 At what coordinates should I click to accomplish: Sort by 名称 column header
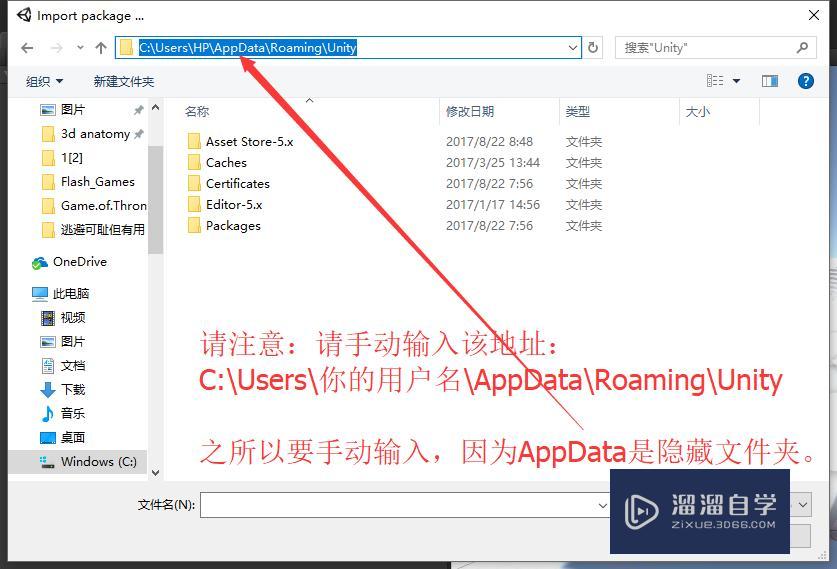(x=196, y=112)
